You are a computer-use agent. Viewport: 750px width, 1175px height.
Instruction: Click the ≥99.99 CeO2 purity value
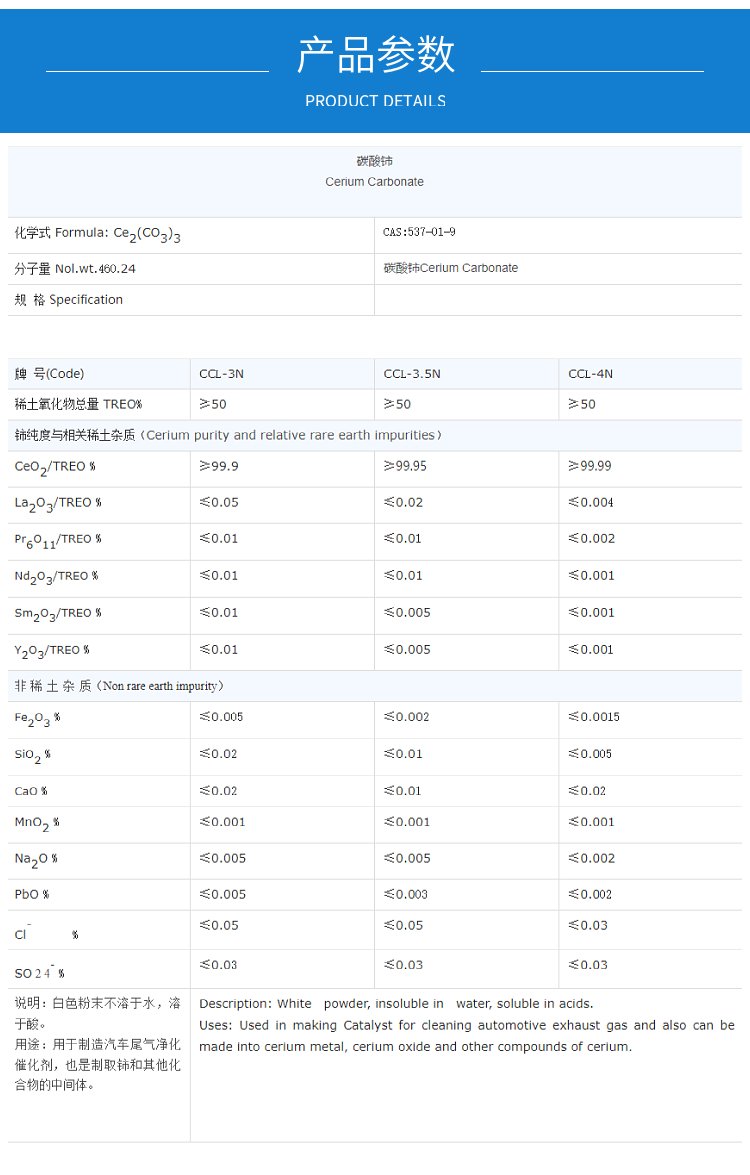click(x=589, y=466)
